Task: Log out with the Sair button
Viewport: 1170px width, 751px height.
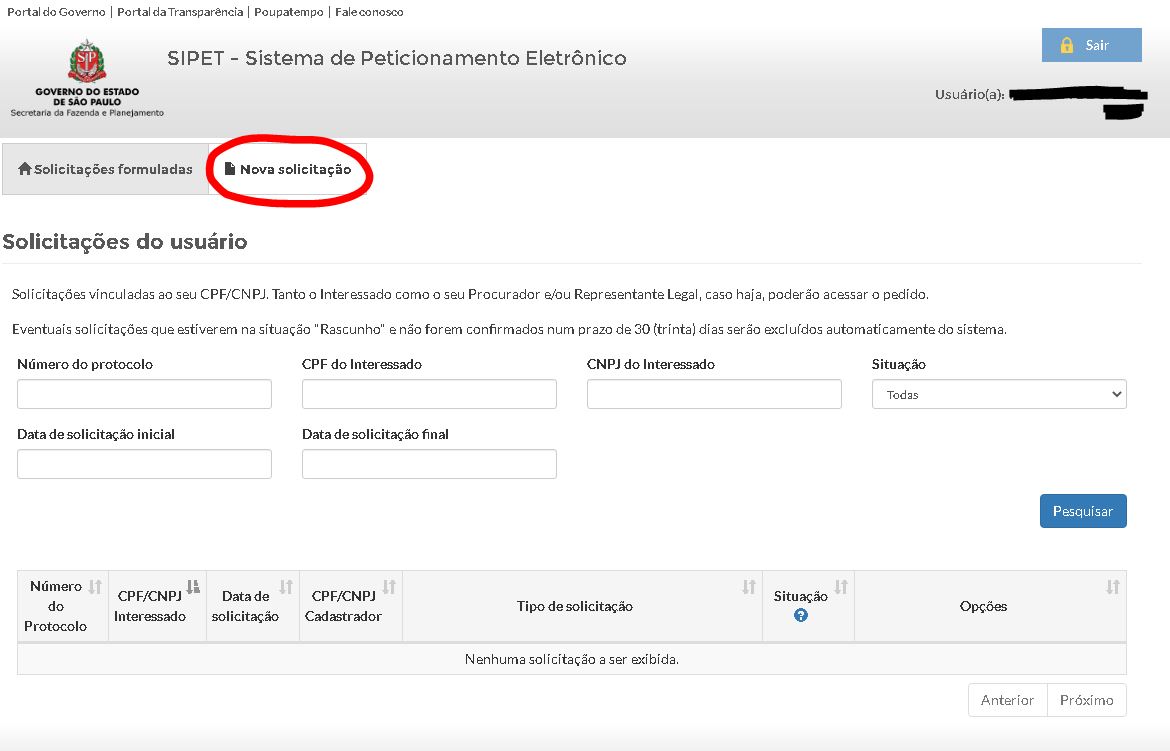Action: tap(1091, 45)
